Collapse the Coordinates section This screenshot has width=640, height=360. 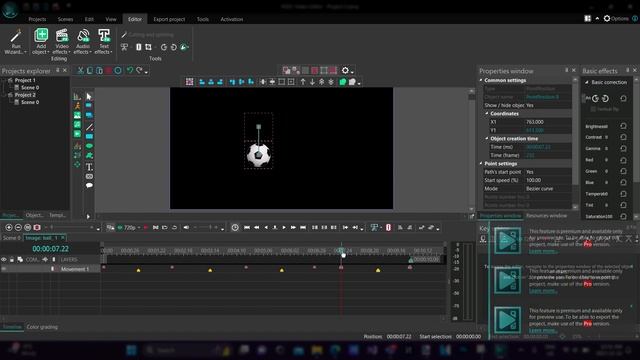coord(487,113)
